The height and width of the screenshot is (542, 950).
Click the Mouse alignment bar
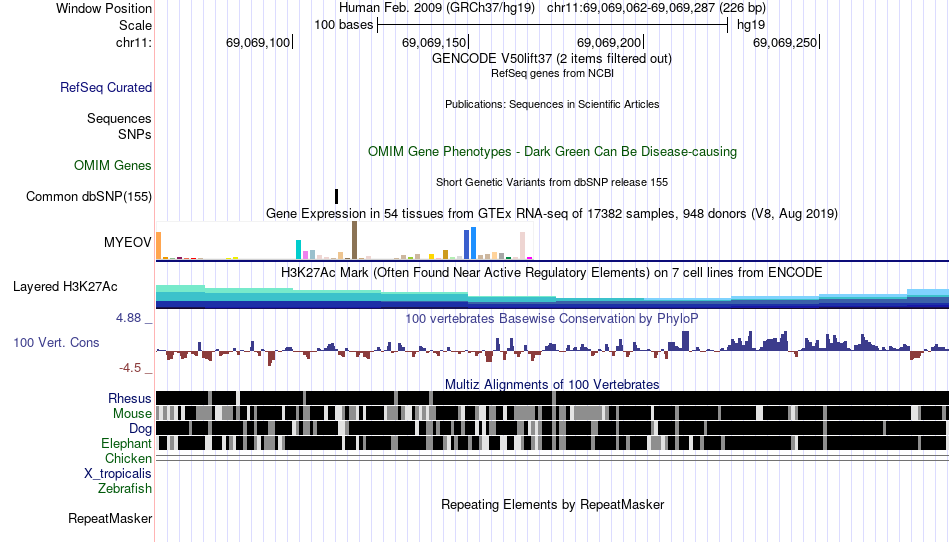coord(552,414)
